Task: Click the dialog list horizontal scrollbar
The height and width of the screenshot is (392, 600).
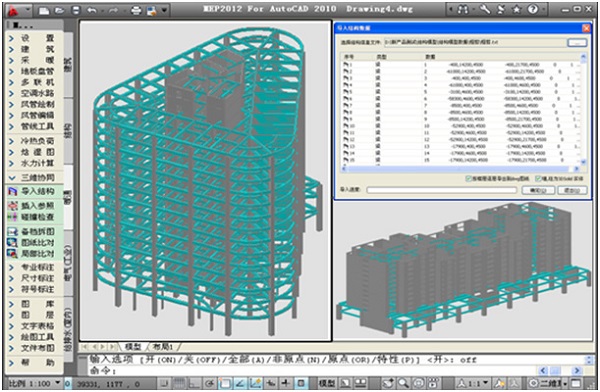Action: pos(461,168)
